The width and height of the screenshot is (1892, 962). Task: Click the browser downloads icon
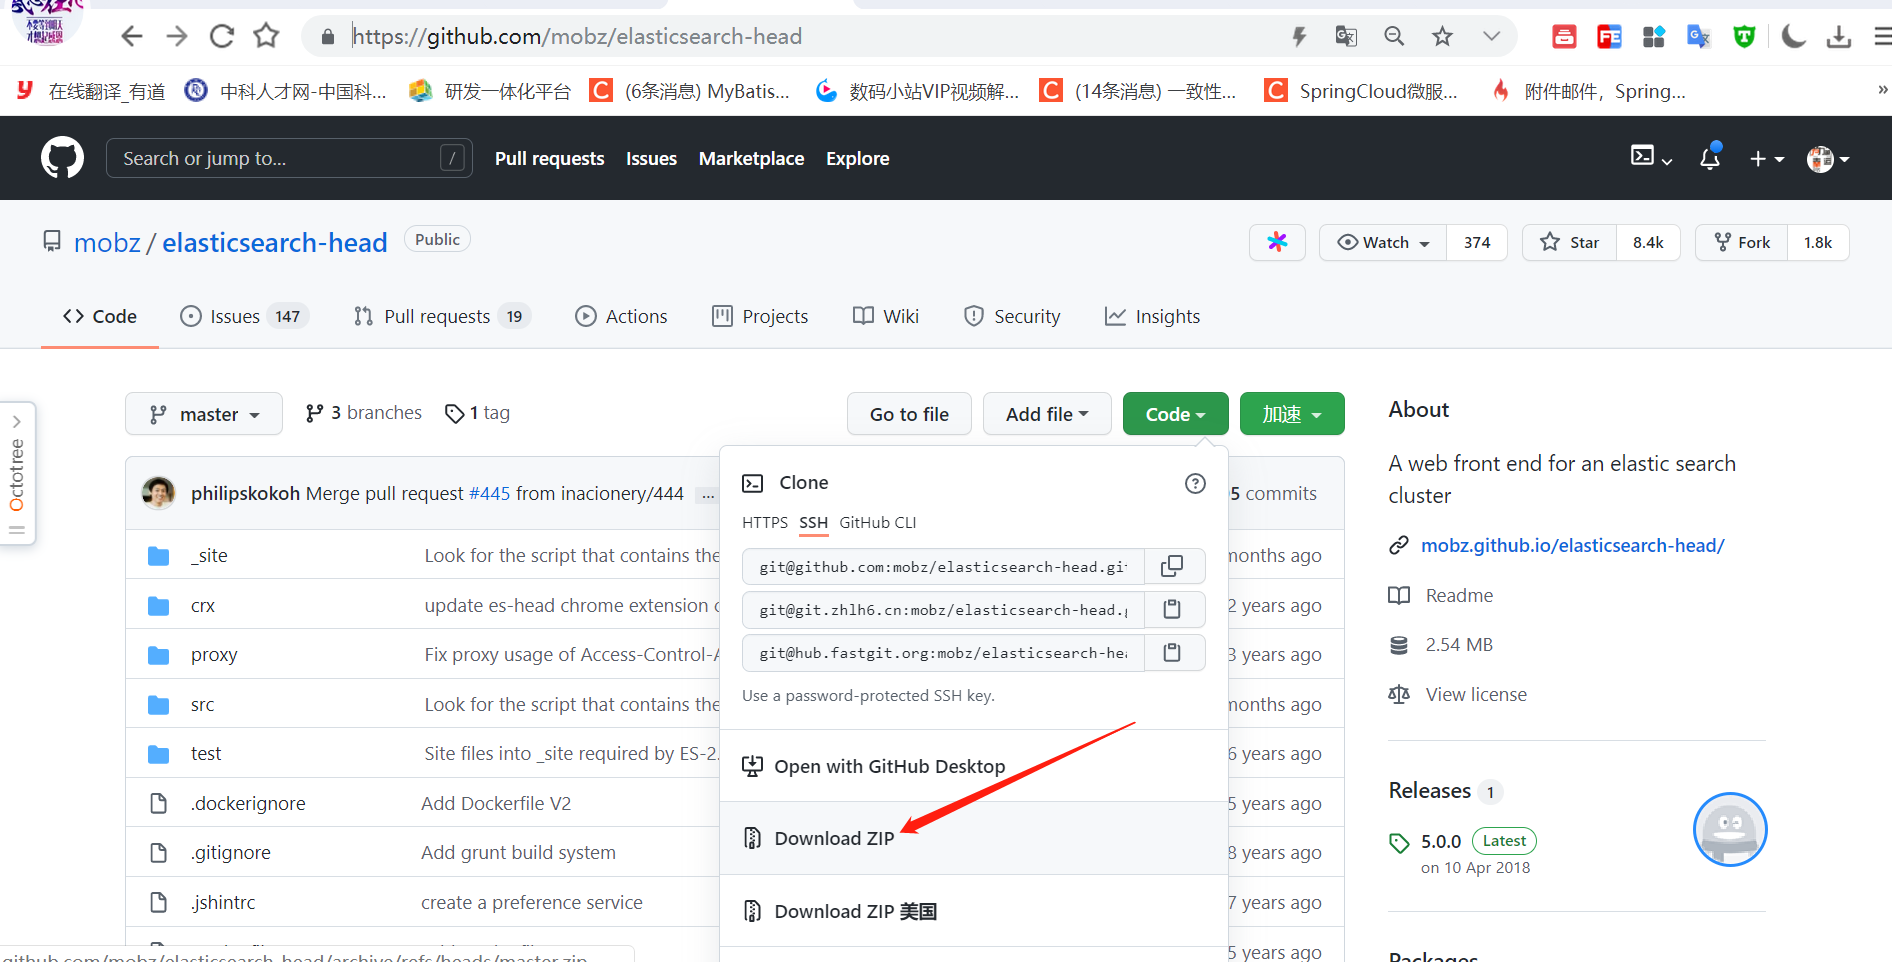coord(1839,37)
